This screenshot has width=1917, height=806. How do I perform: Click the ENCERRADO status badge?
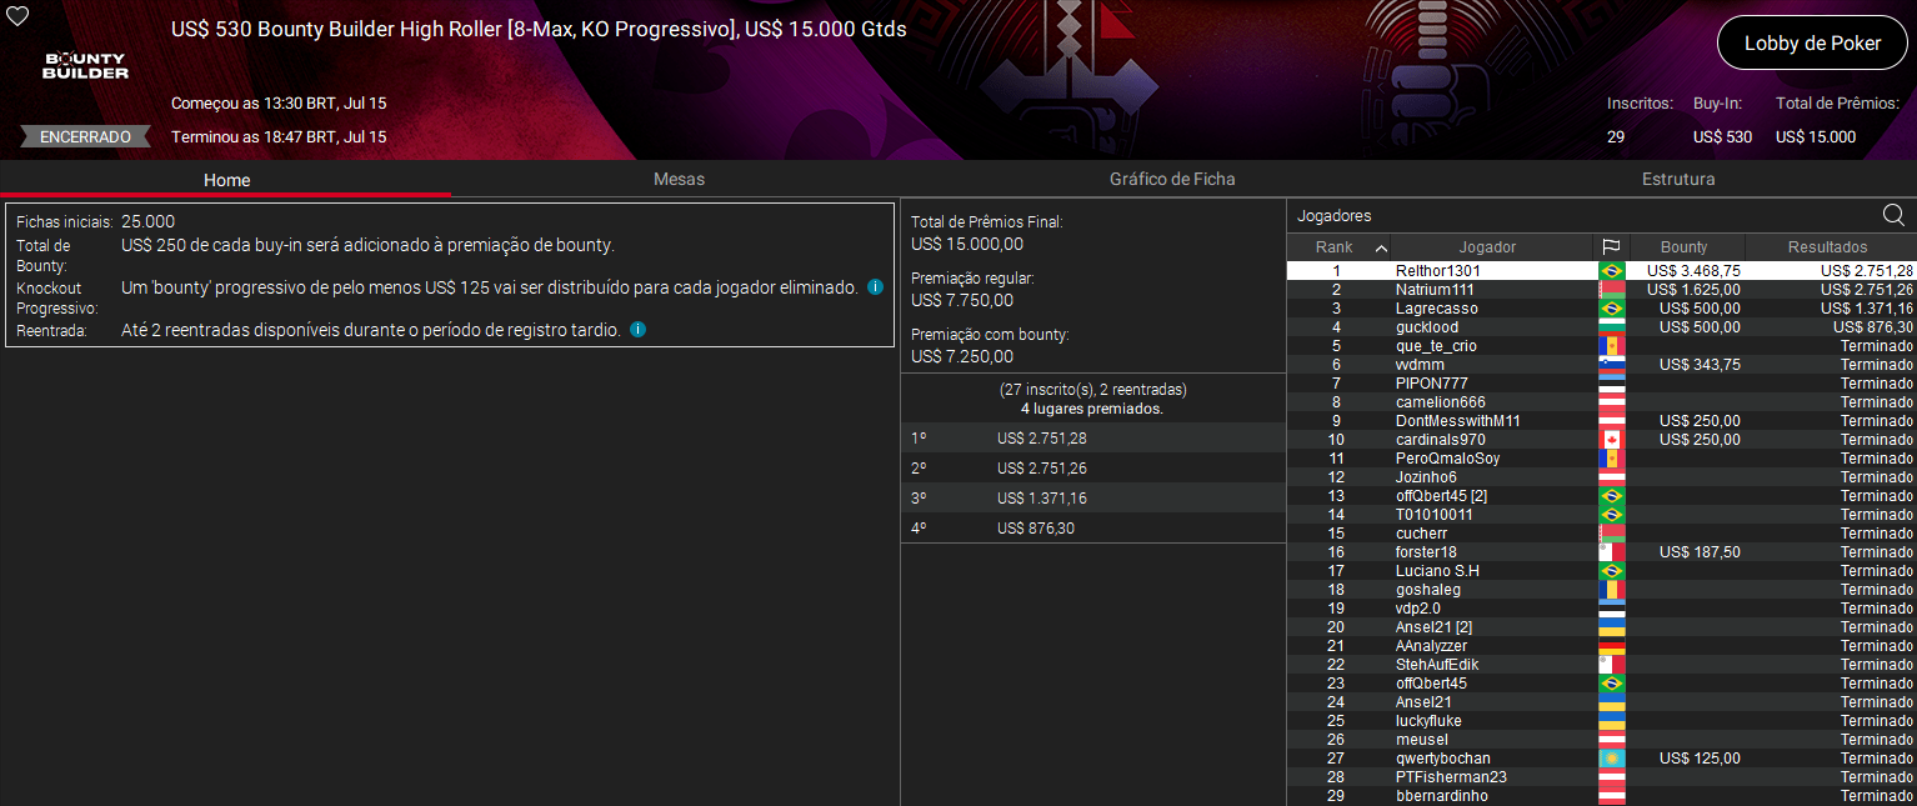click(85, 137)
